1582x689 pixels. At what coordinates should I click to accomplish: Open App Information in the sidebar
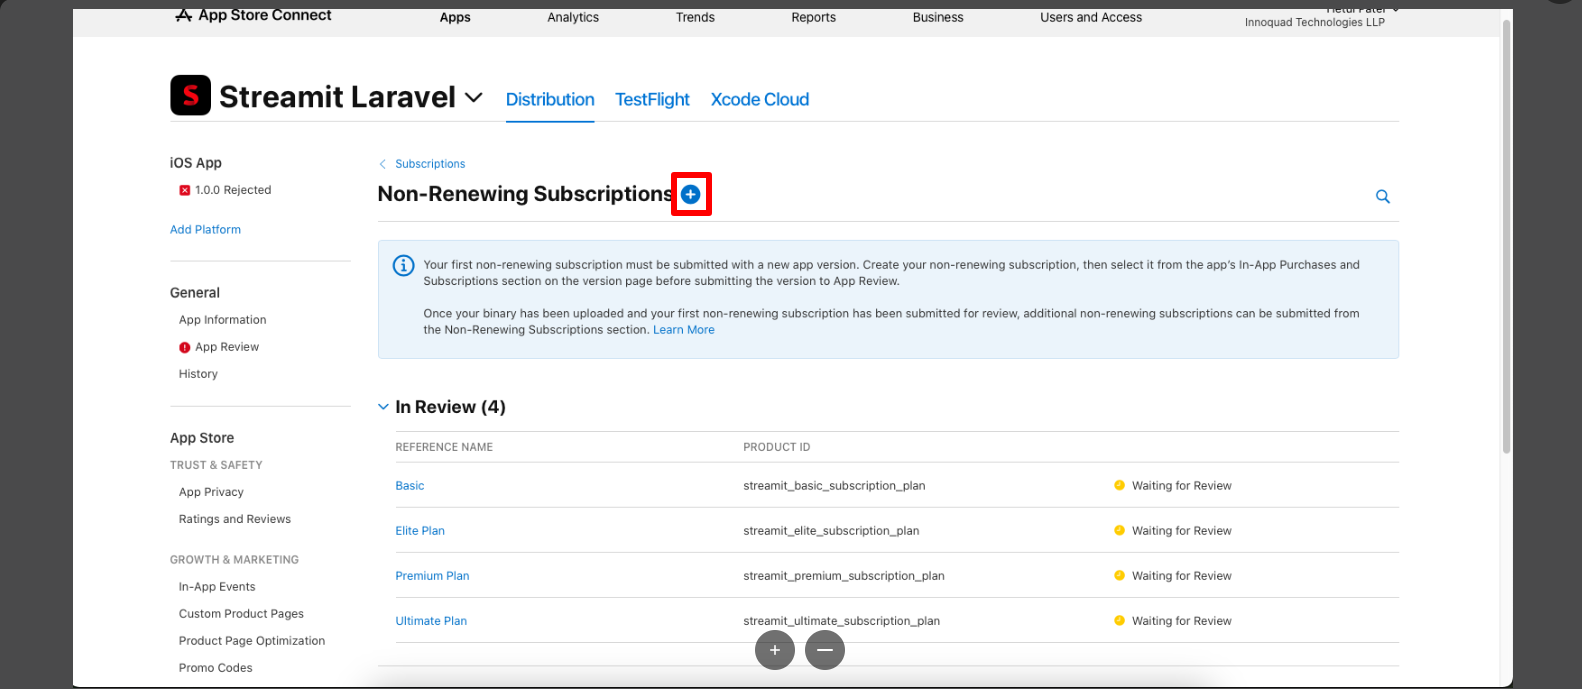(x=223, y=320)
